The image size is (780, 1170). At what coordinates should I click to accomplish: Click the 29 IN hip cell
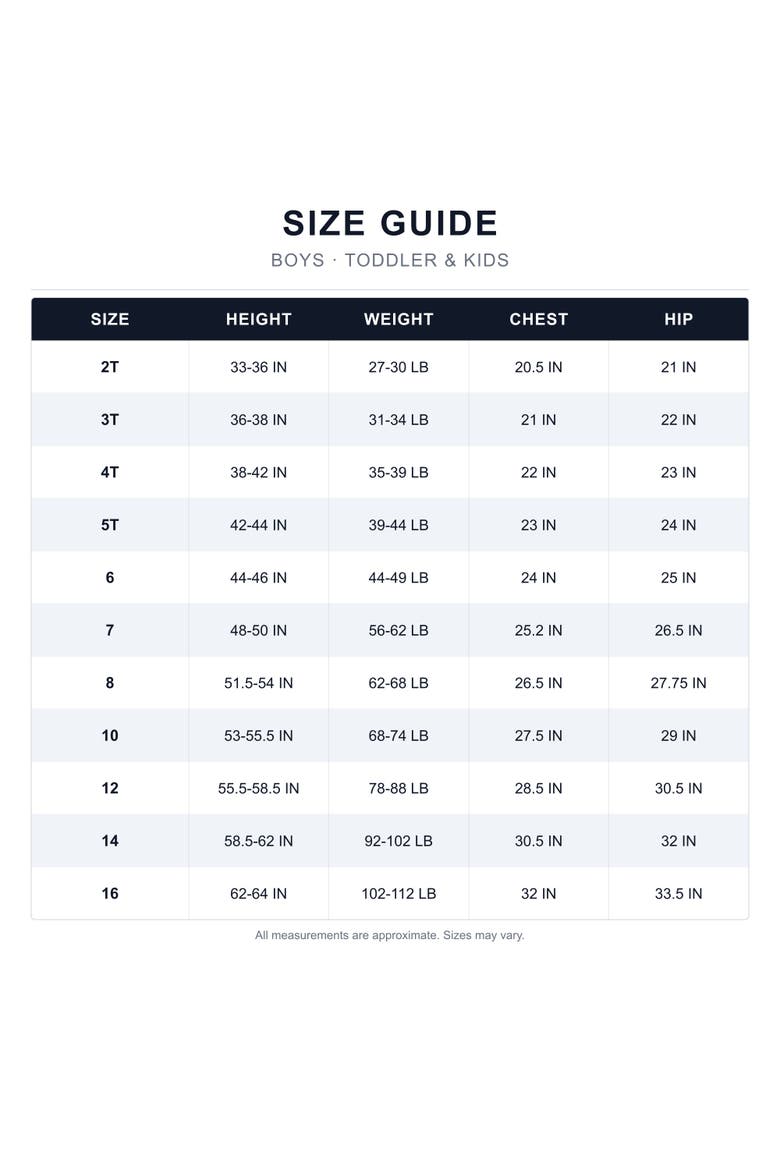[x=678, y=736]
